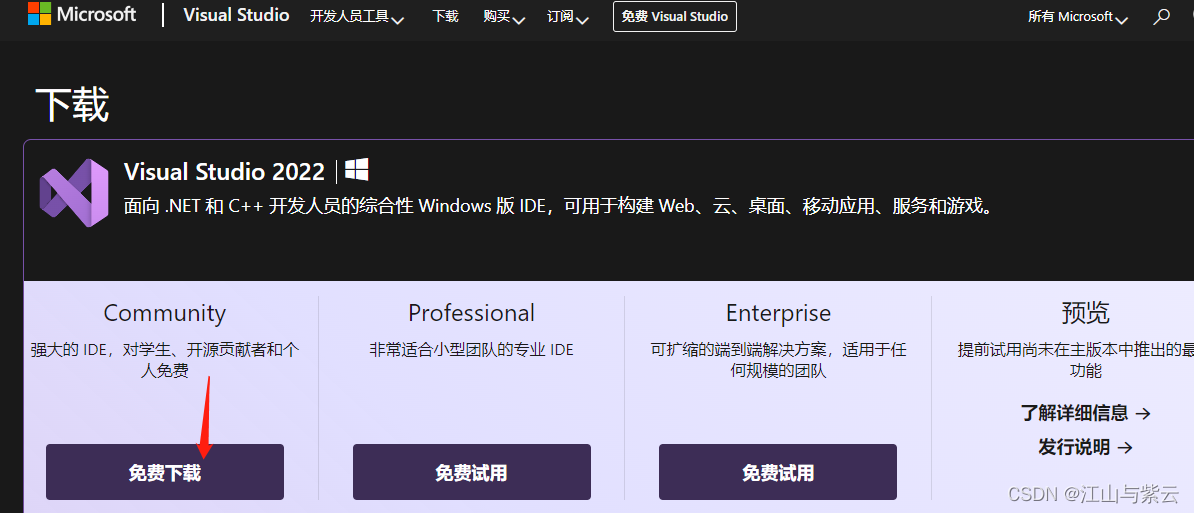Click the Windows logo beside Visual Studio 2022
1194x513 pixels.
(356, 170)
